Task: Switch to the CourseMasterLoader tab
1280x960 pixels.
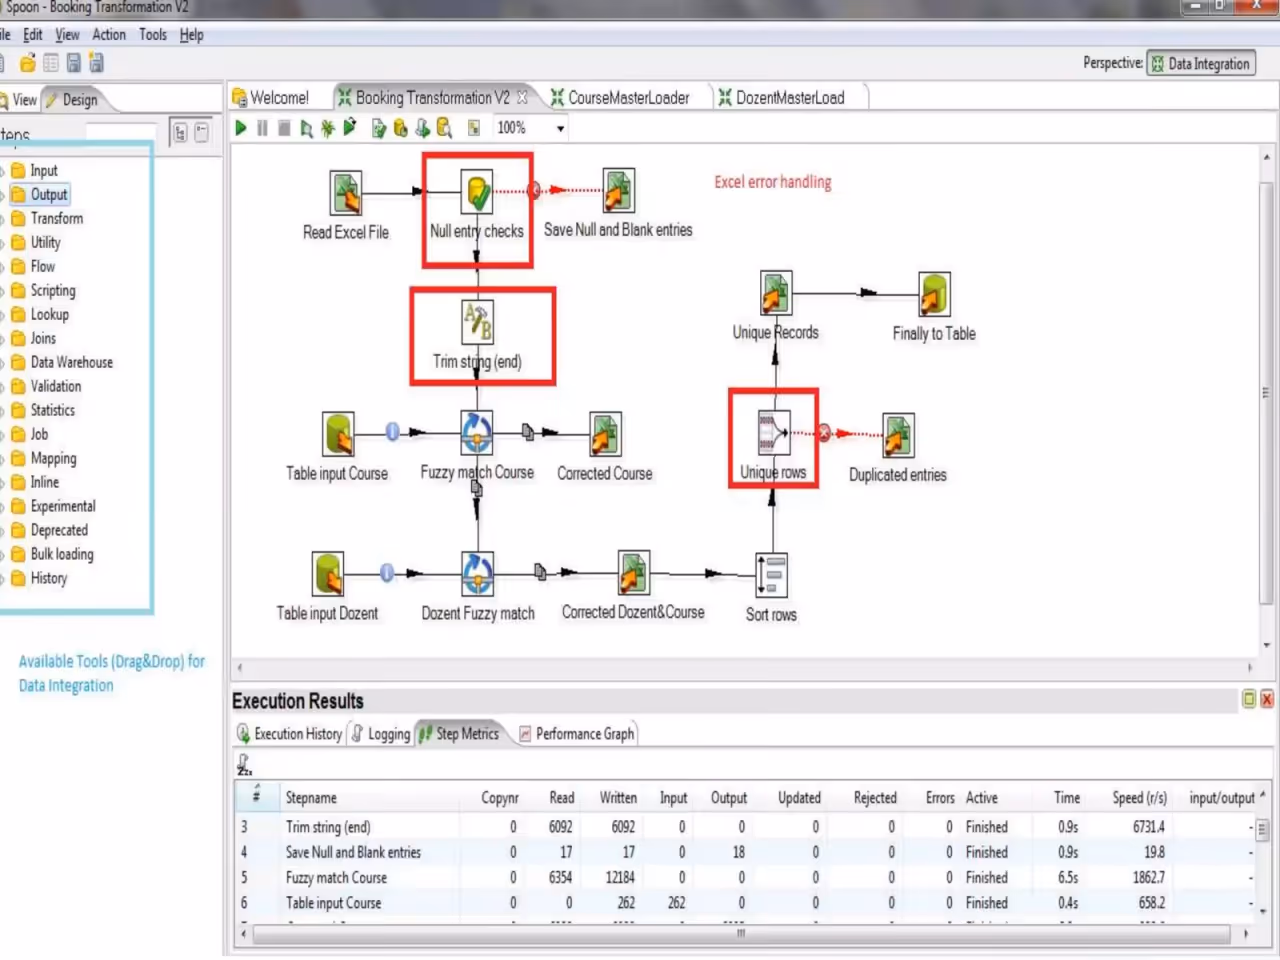Action: click(620, 98)
